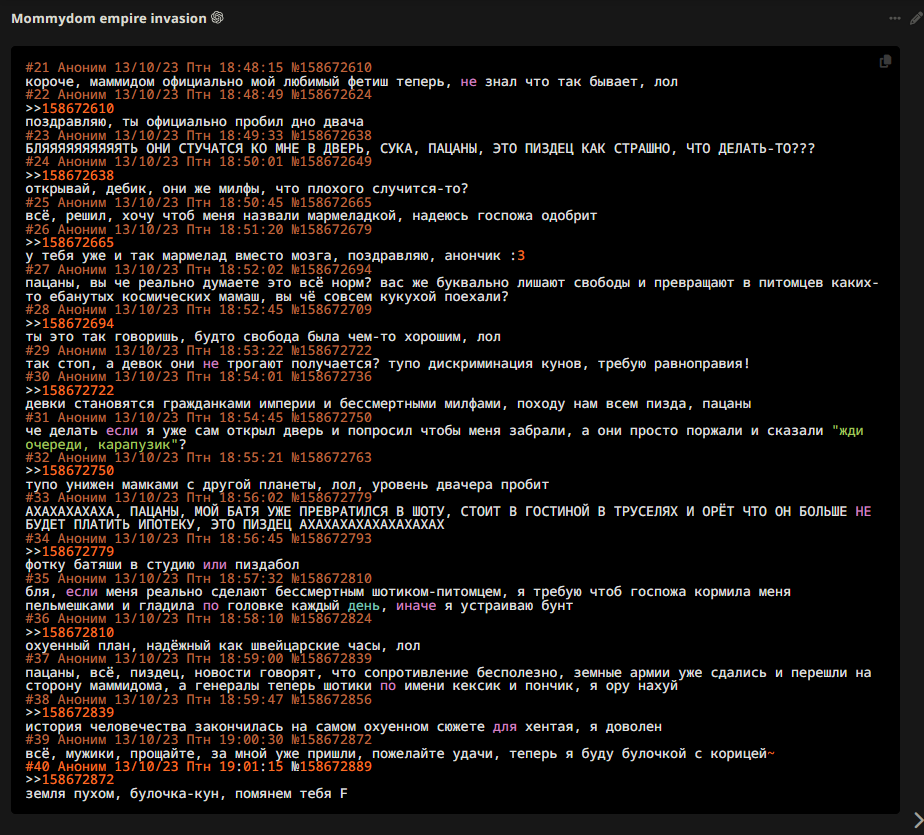924x835 pixels.
Task: Click reply reference ">>158672610"
Action: (x=70, y=108)
